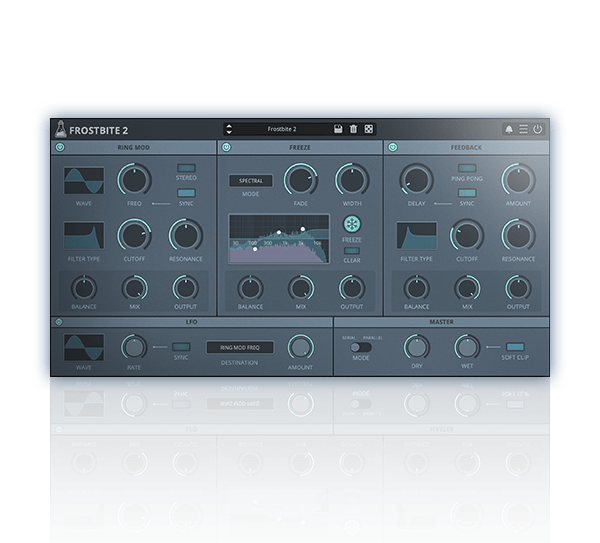Click the LFO section header
This screenshot has height=543, width=600.
[x=191, y=322]
